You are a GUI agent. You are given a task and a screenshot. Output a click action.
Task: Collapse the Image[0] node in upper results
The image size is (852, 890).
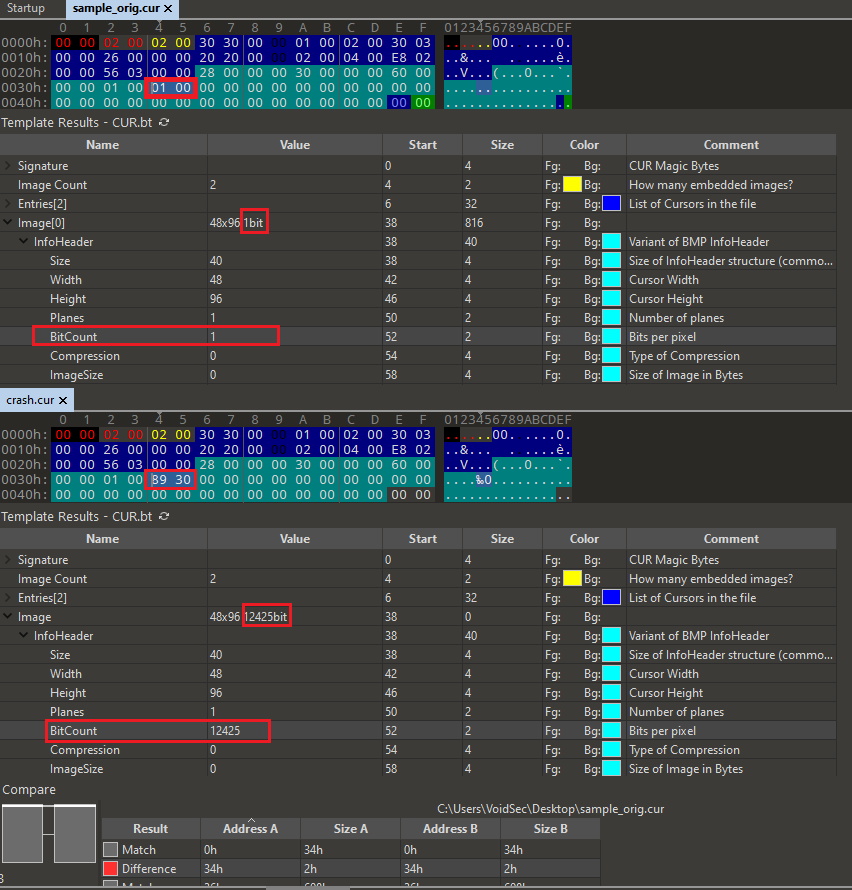click(9, 223)
